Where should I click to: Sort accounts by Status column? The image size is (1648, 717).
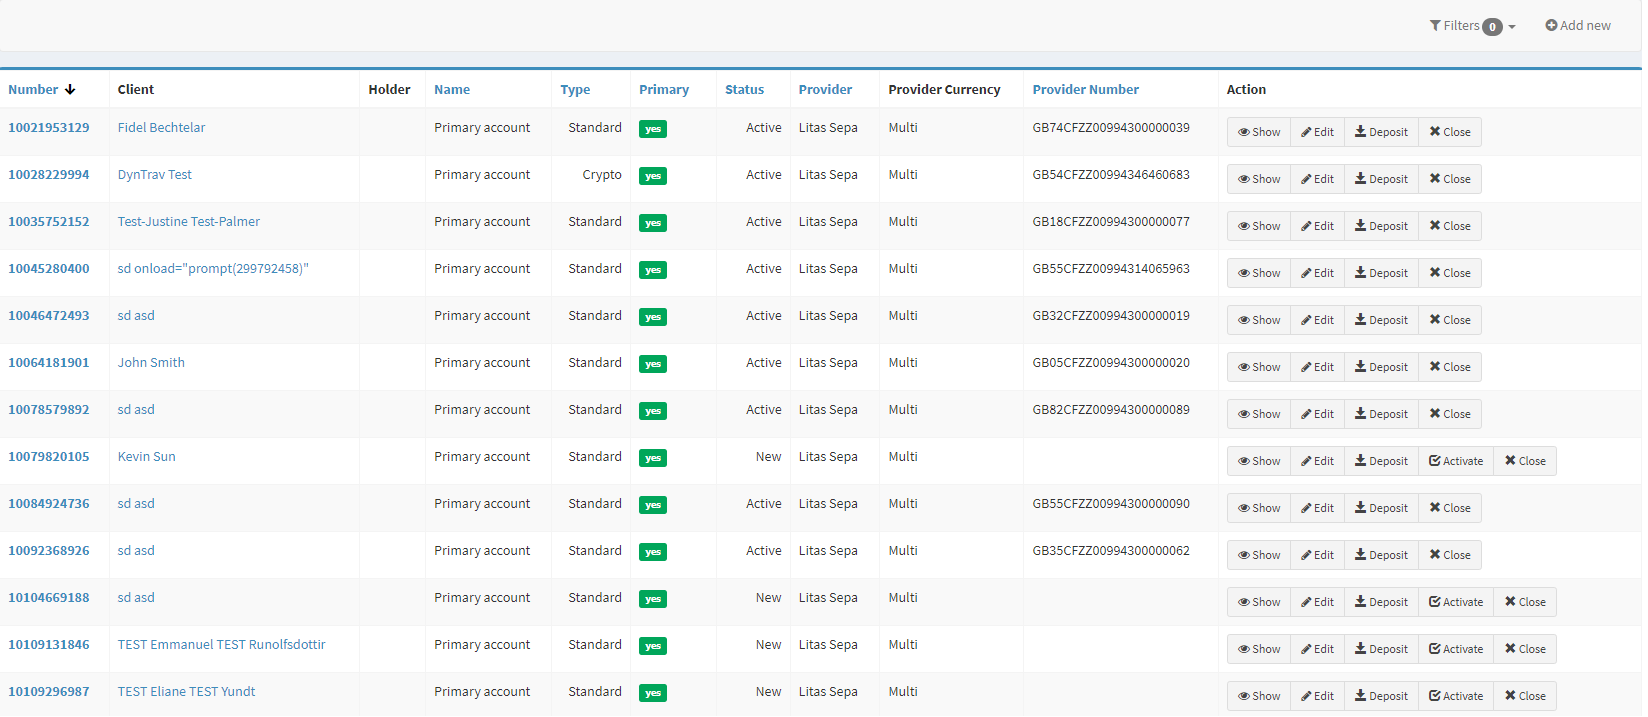tap(744, 90)
